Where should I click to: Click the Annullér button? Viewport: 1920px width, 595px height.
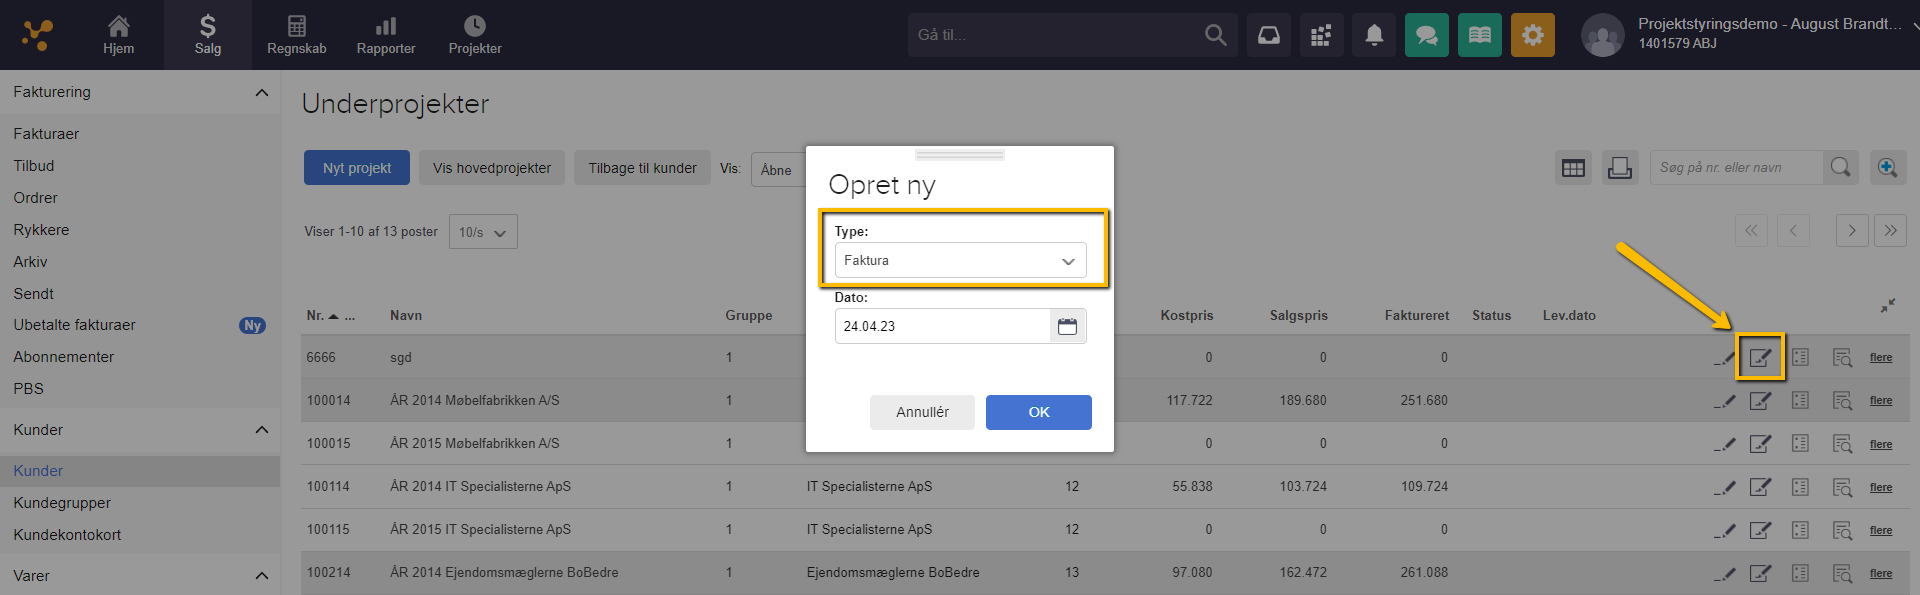coord(922,412)
